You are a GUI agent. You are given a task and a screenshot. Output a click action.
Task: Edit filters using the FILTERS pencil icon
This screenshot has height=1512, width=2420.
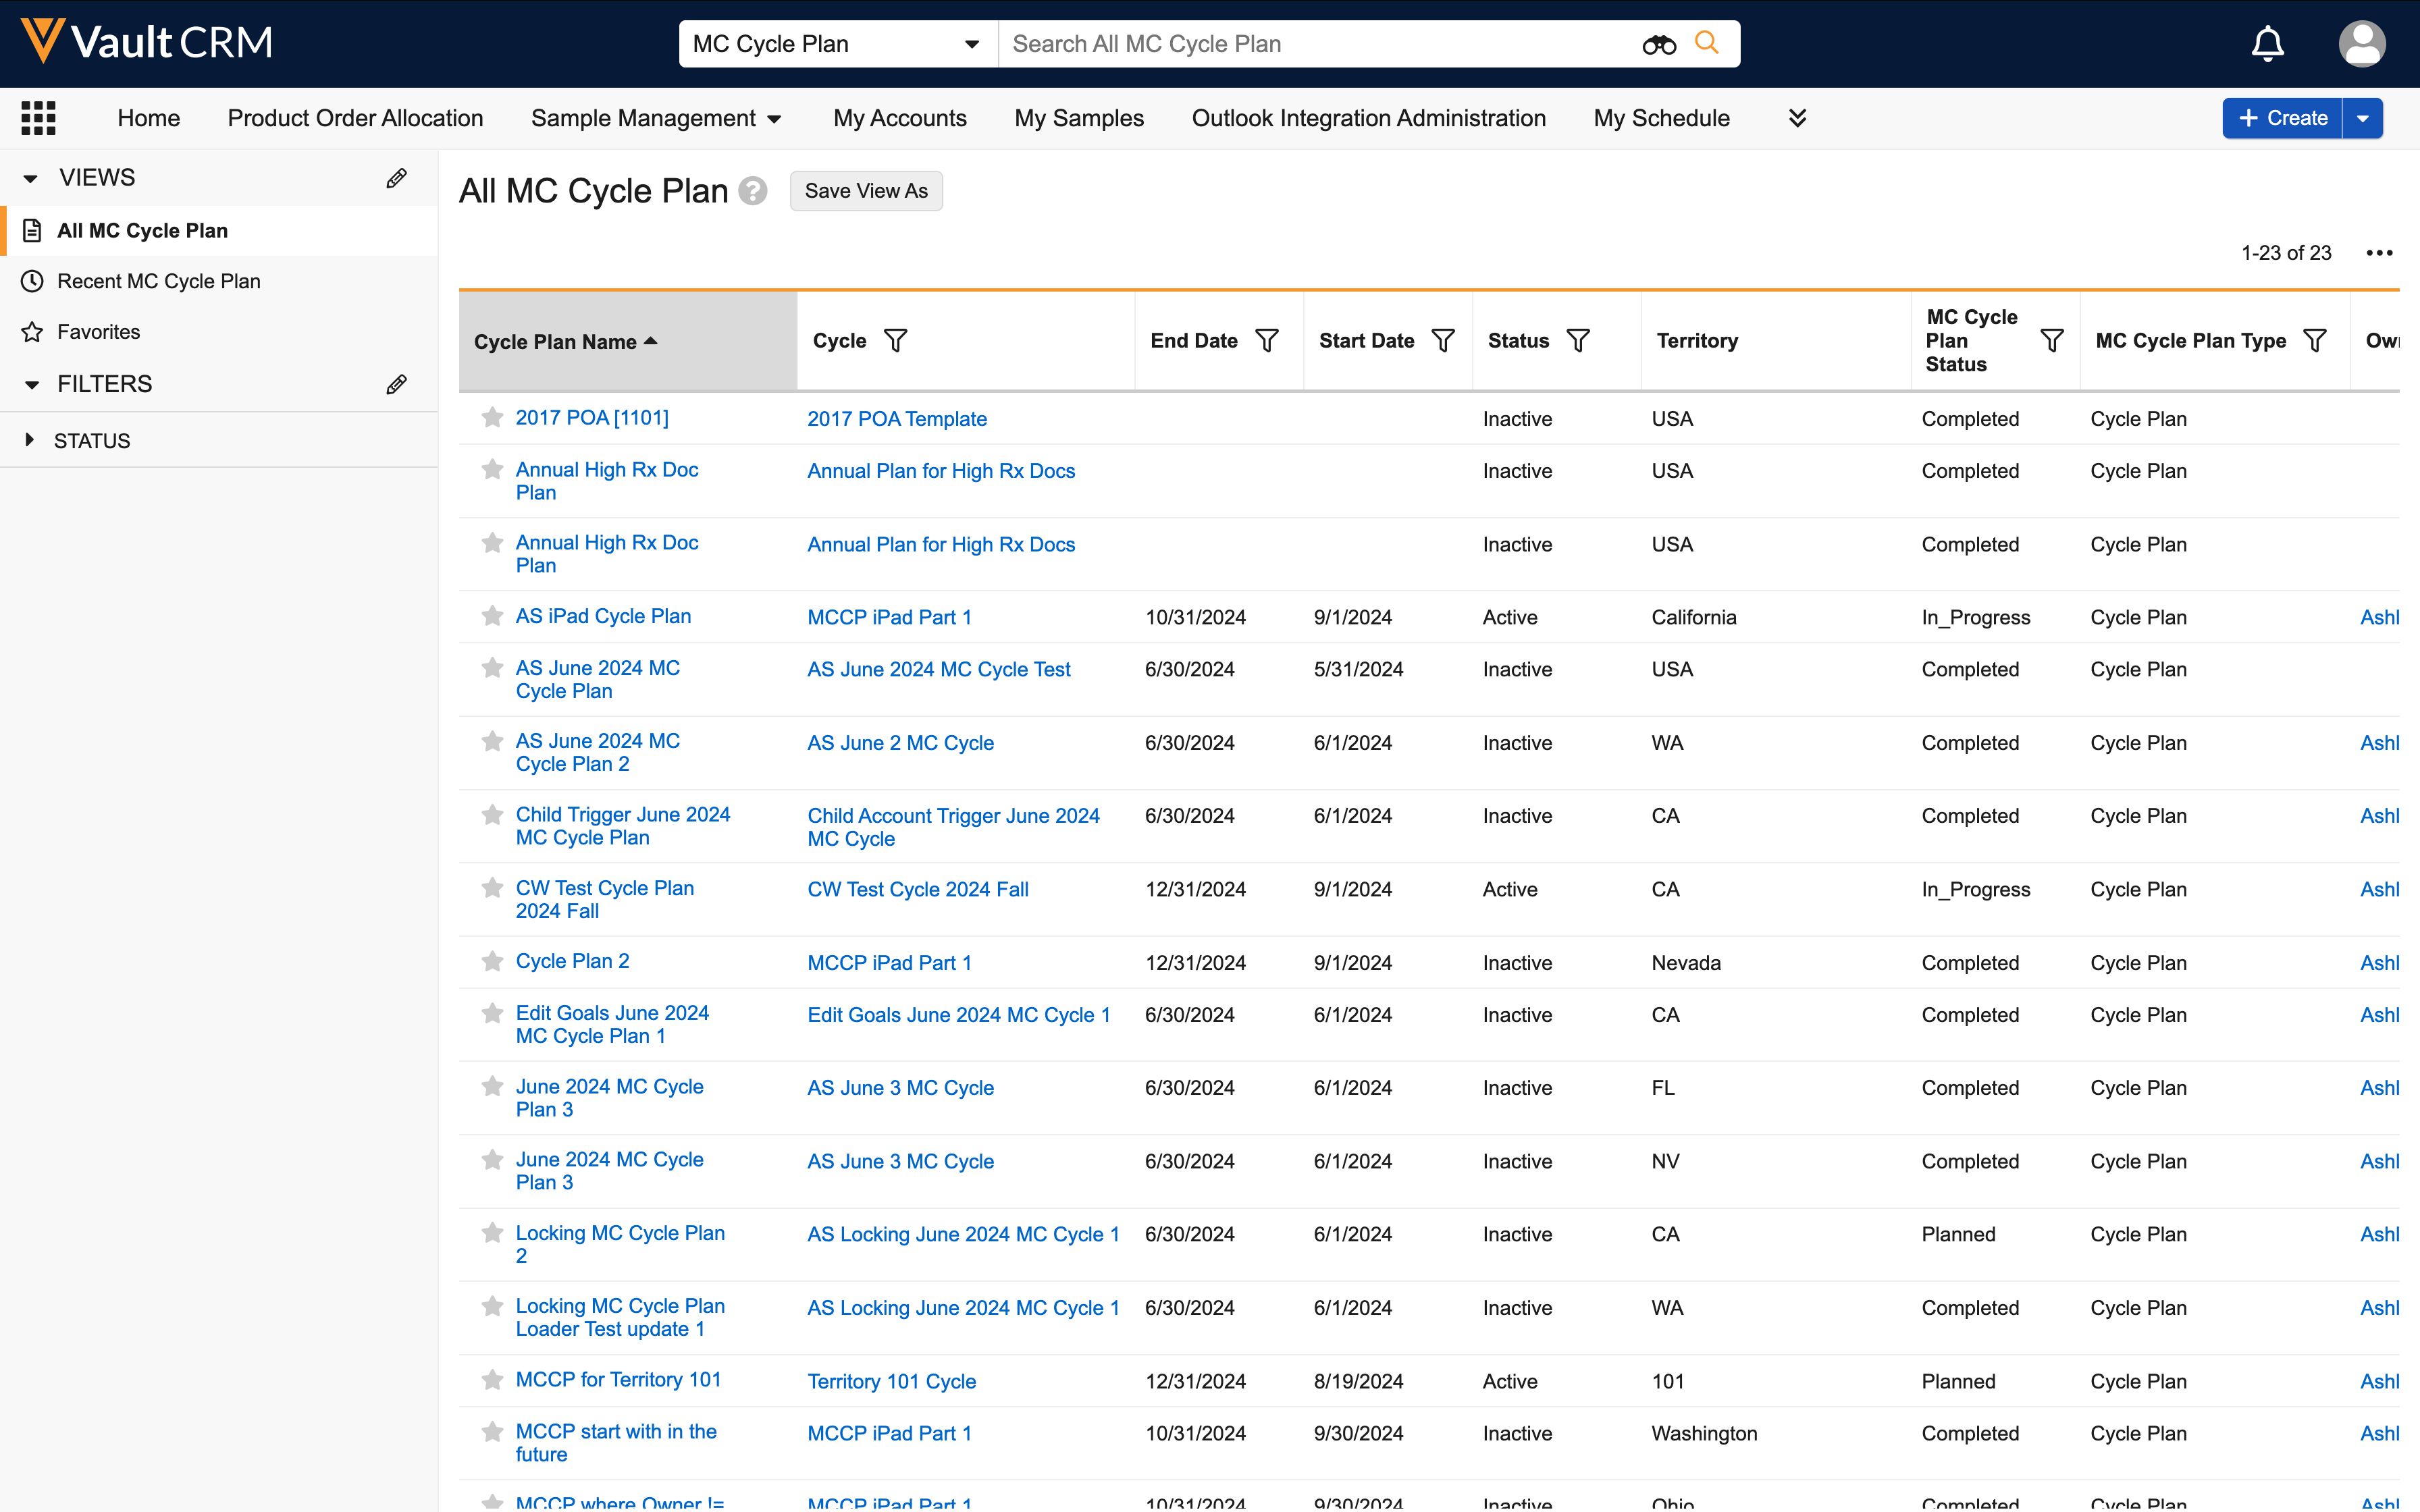coord(396,384)
